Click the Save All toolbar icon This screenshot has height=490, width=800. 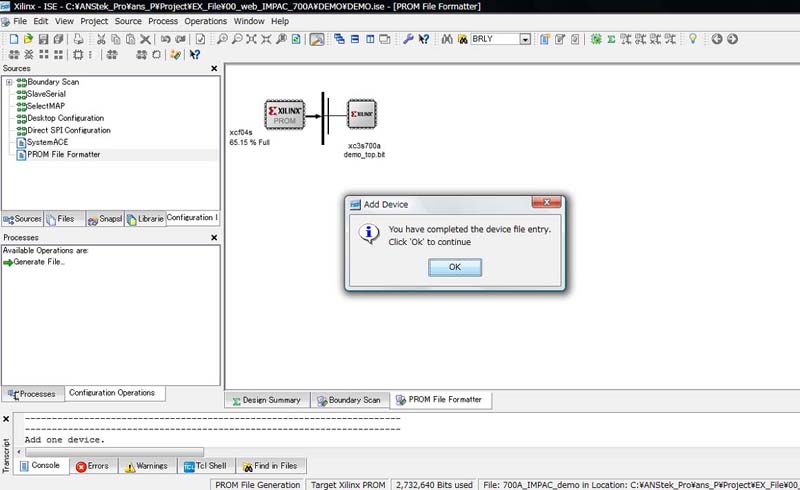tap(58, 39)
